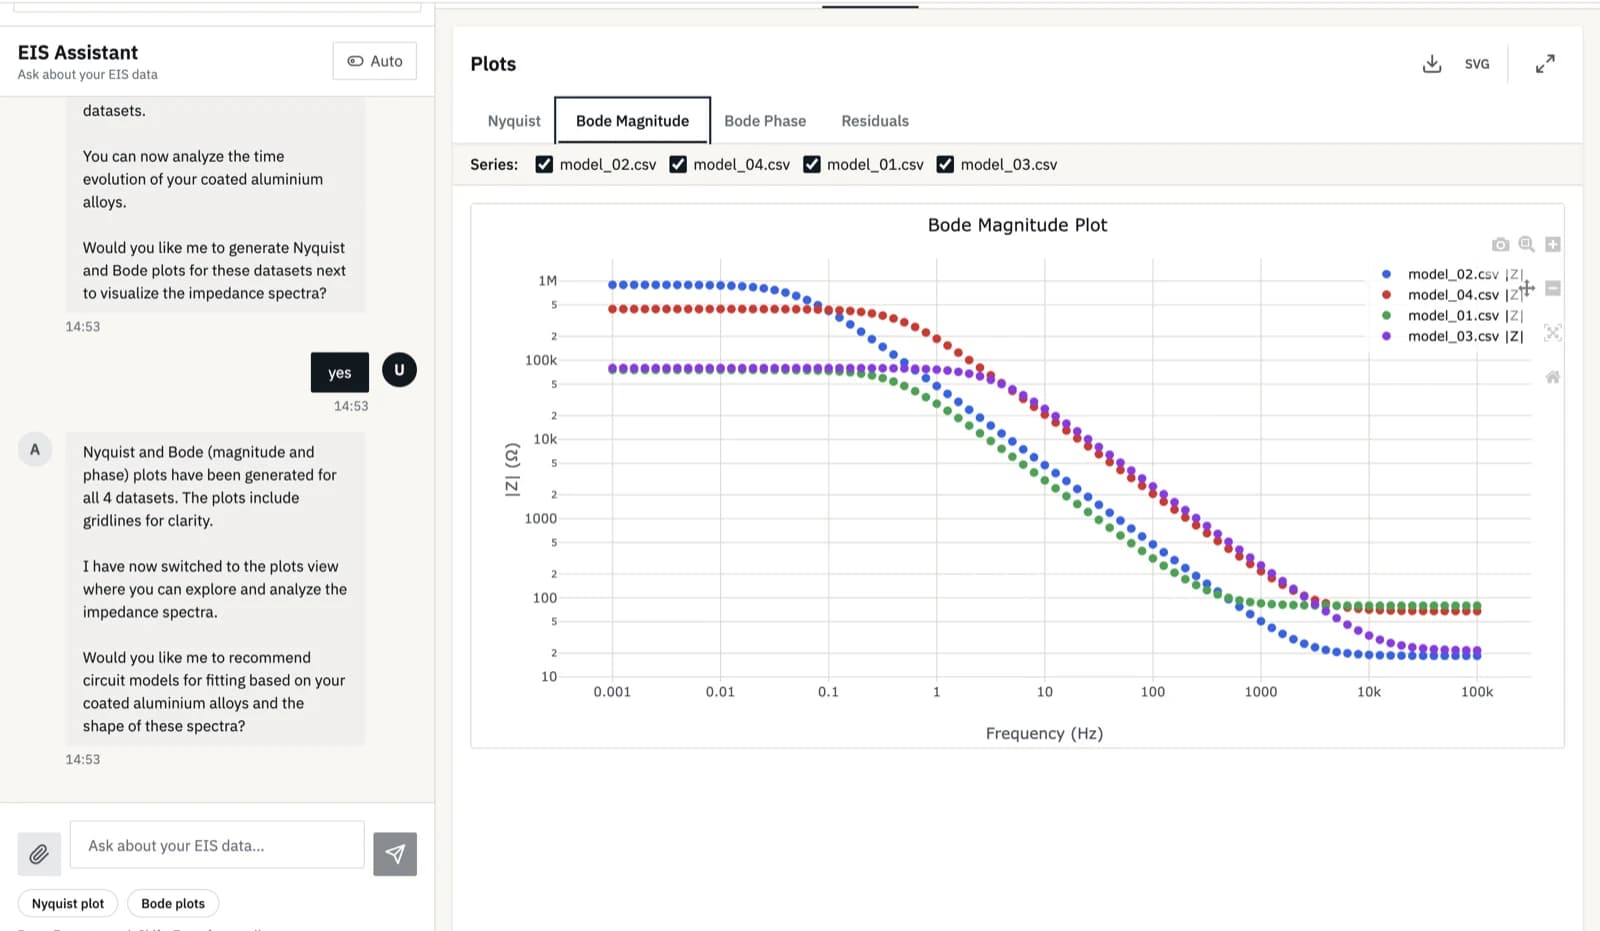Click the |Z| (Ω) axis label
The width and height of the screenshot is (1600, 931).
pos(512,469)
